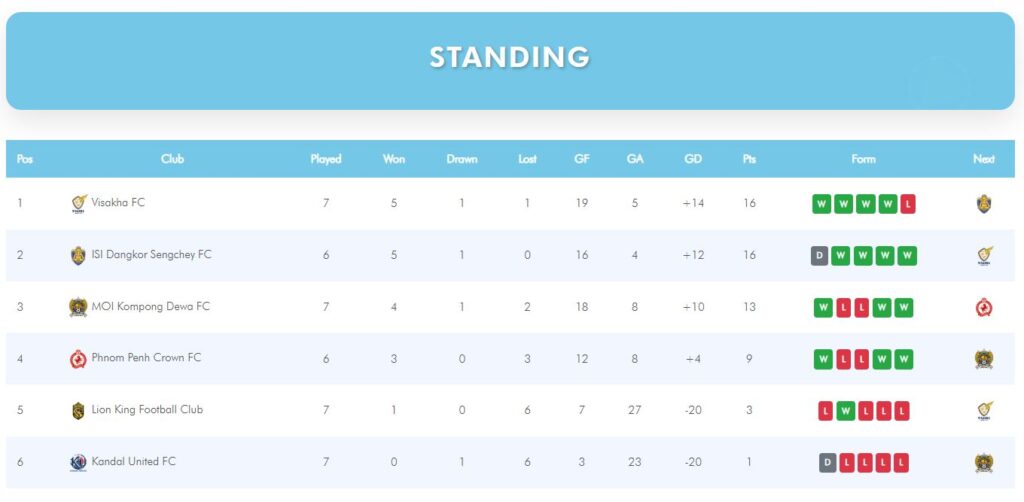Screen dimensions: 1024x502
Task: Open the Visakha FC club name link
Action: 118,203
